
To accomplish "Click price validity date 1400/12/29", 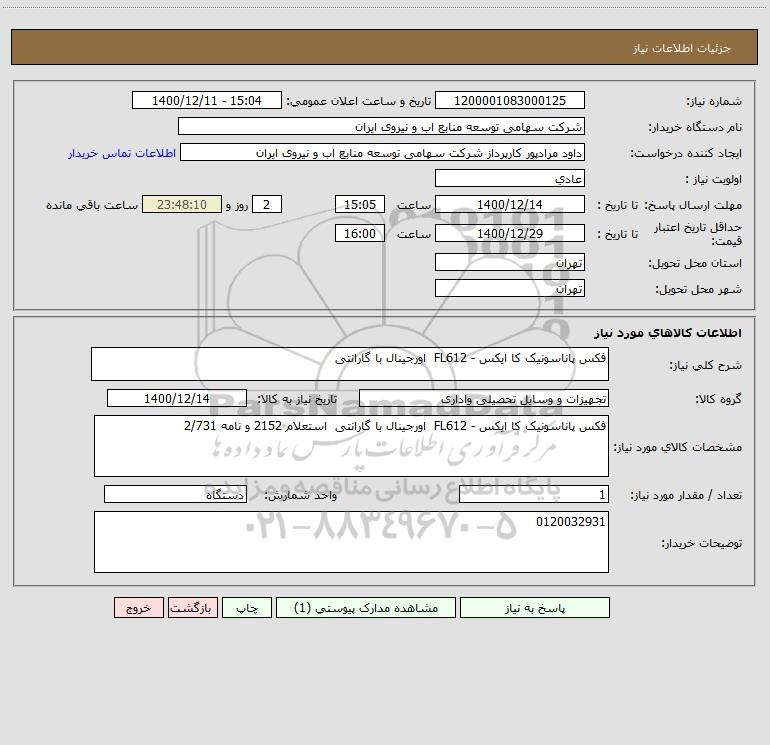I will tap(510, 233).
